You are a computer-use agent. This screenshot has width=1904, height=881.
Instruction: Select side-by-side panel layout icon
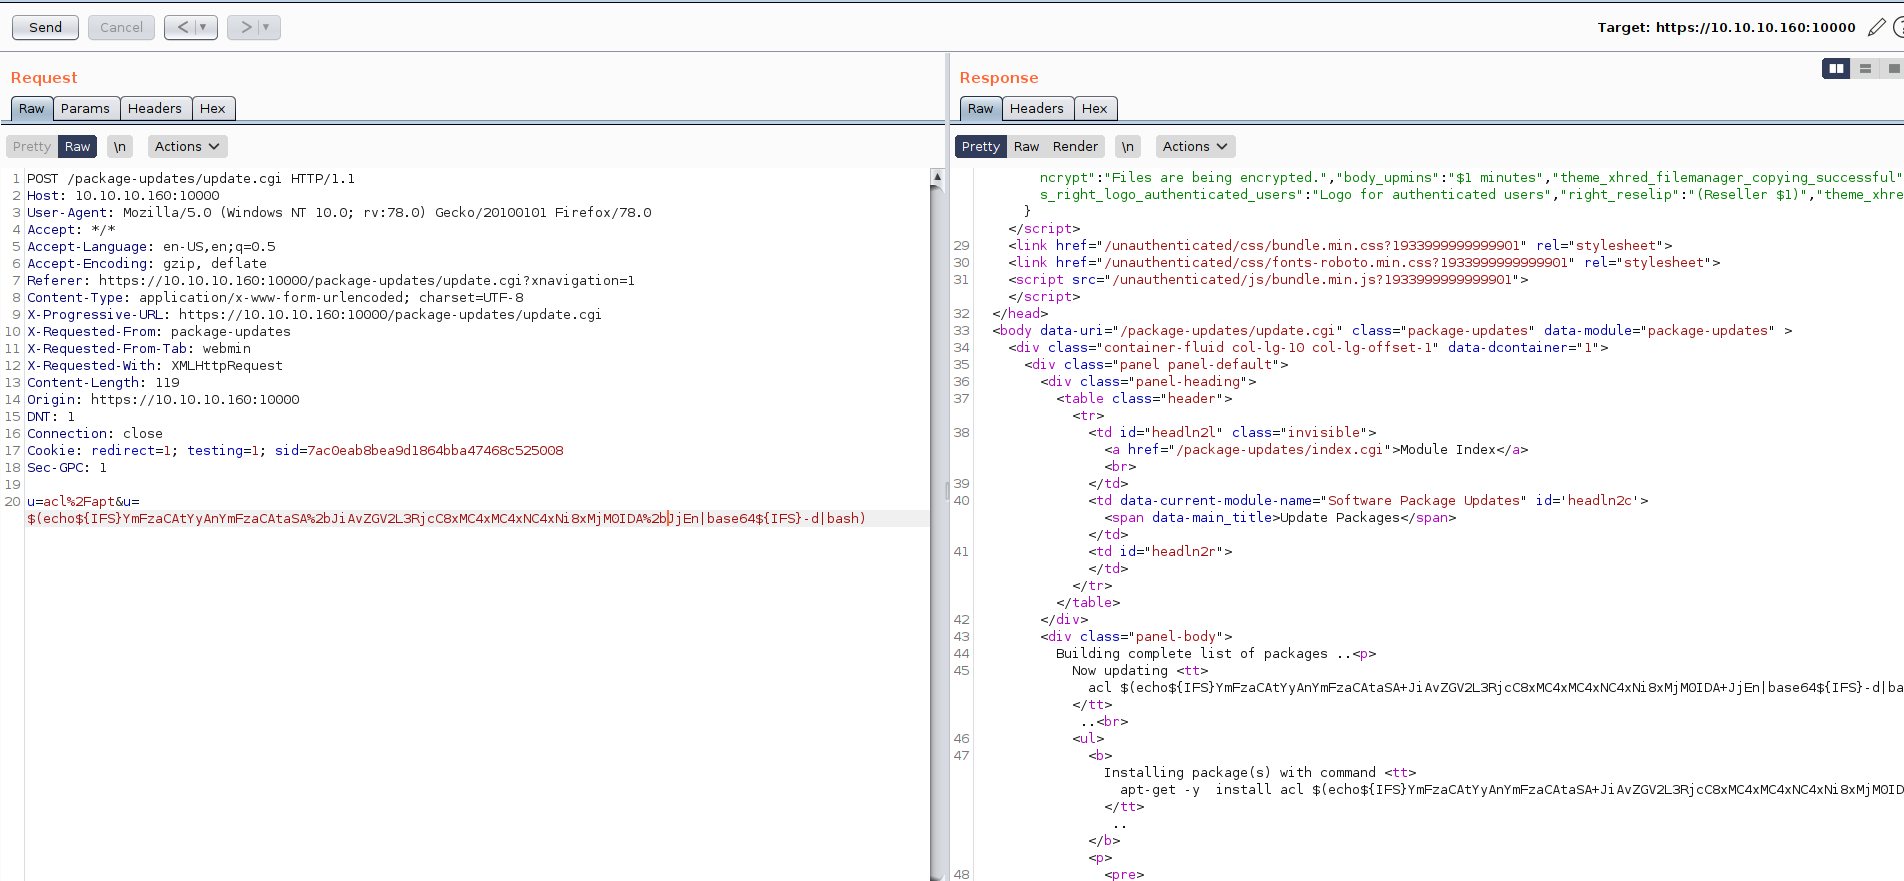pos(1836,68)
